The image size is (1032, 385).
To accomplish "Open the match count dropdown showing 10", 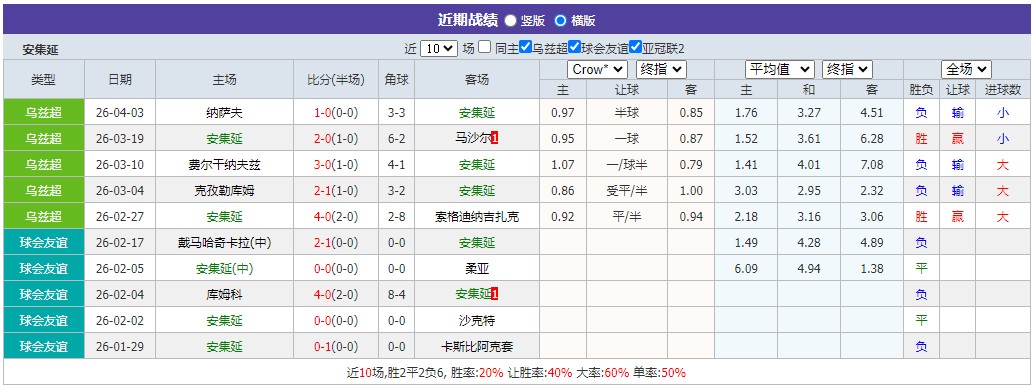I will pos(438,48).
